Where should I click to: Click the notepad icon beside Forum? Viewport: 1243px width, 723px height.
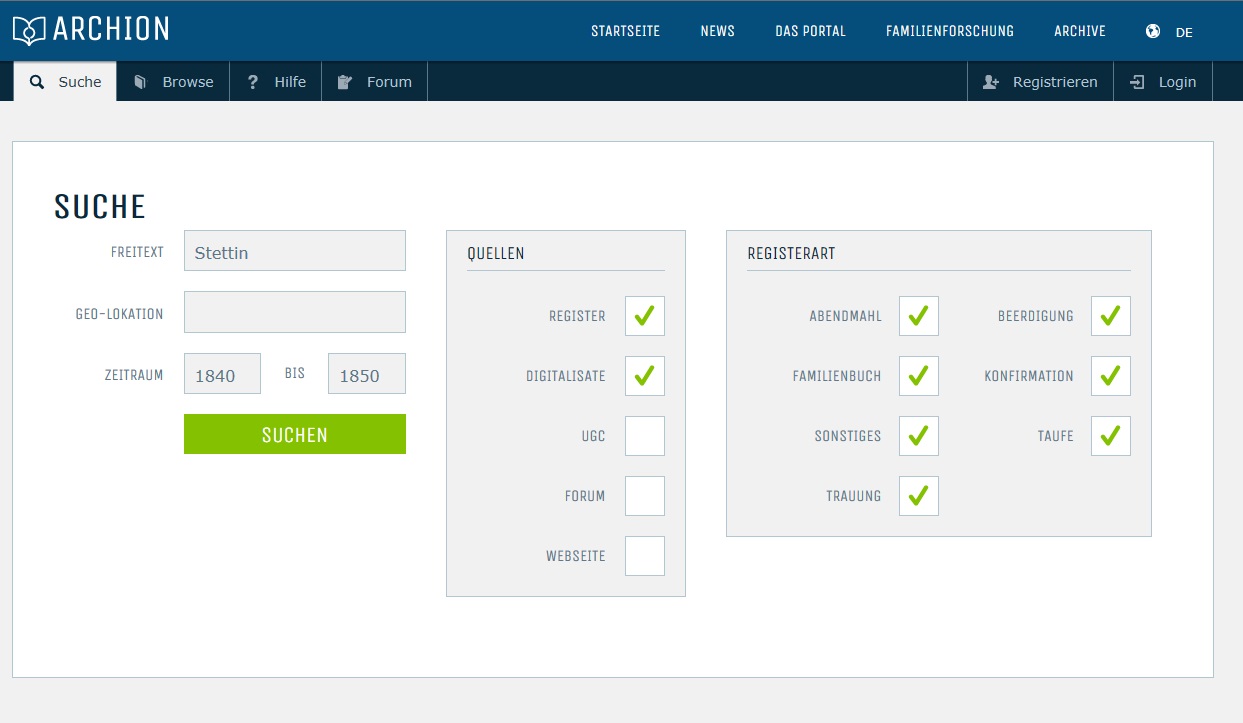click(x=345, y=82)
